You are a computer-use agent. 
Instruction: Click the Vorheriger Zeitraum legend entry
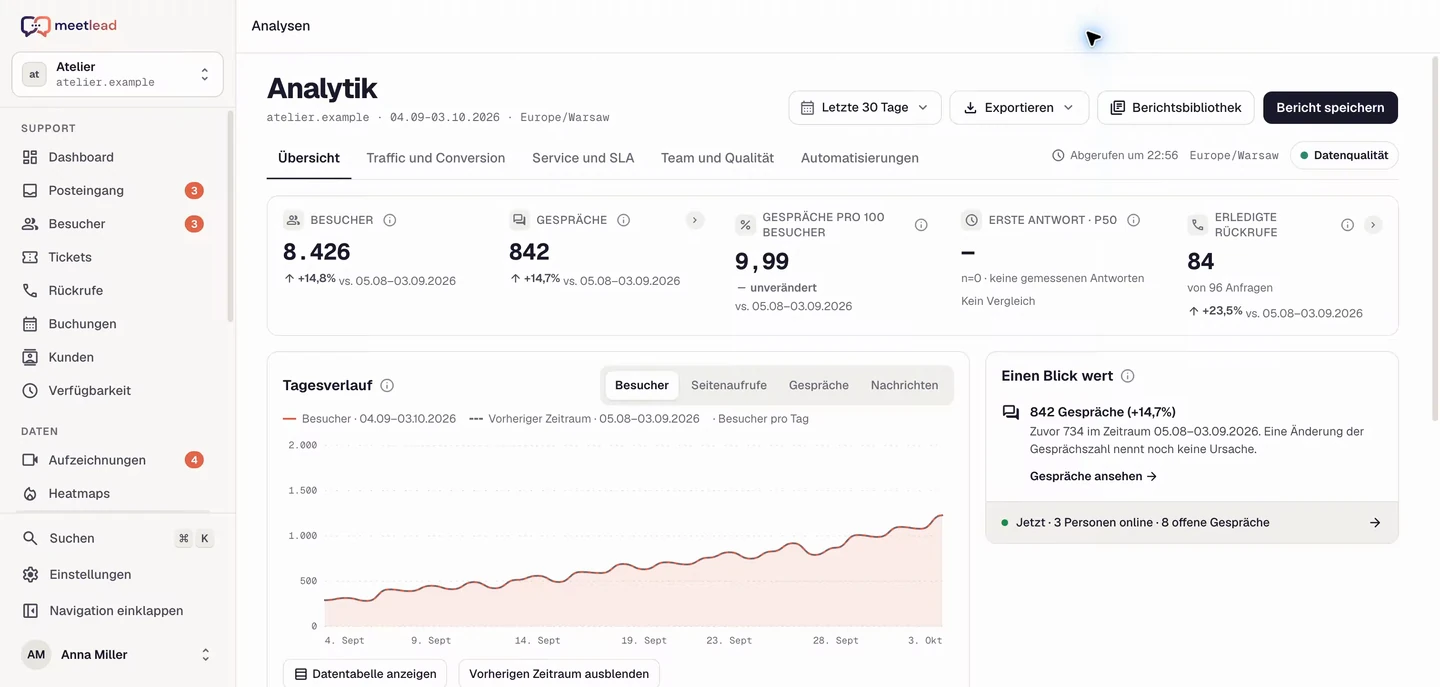[x=584, y=419]
